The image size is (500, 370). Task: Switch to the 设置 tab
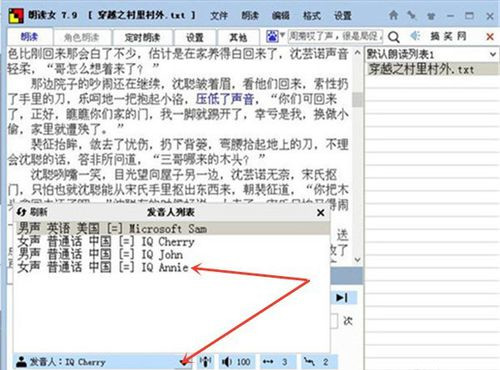tap(195, 37)
